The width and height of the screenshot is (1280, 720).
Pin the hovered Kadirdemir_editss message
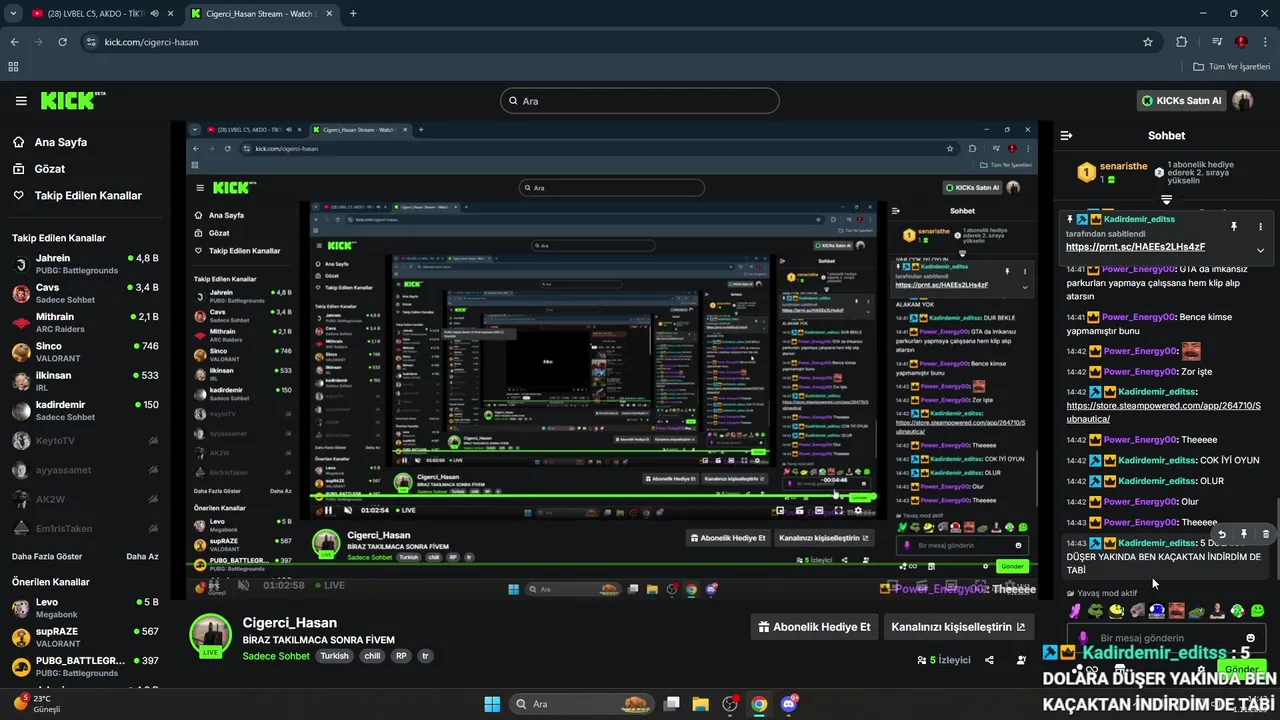tap(1243, 535)
